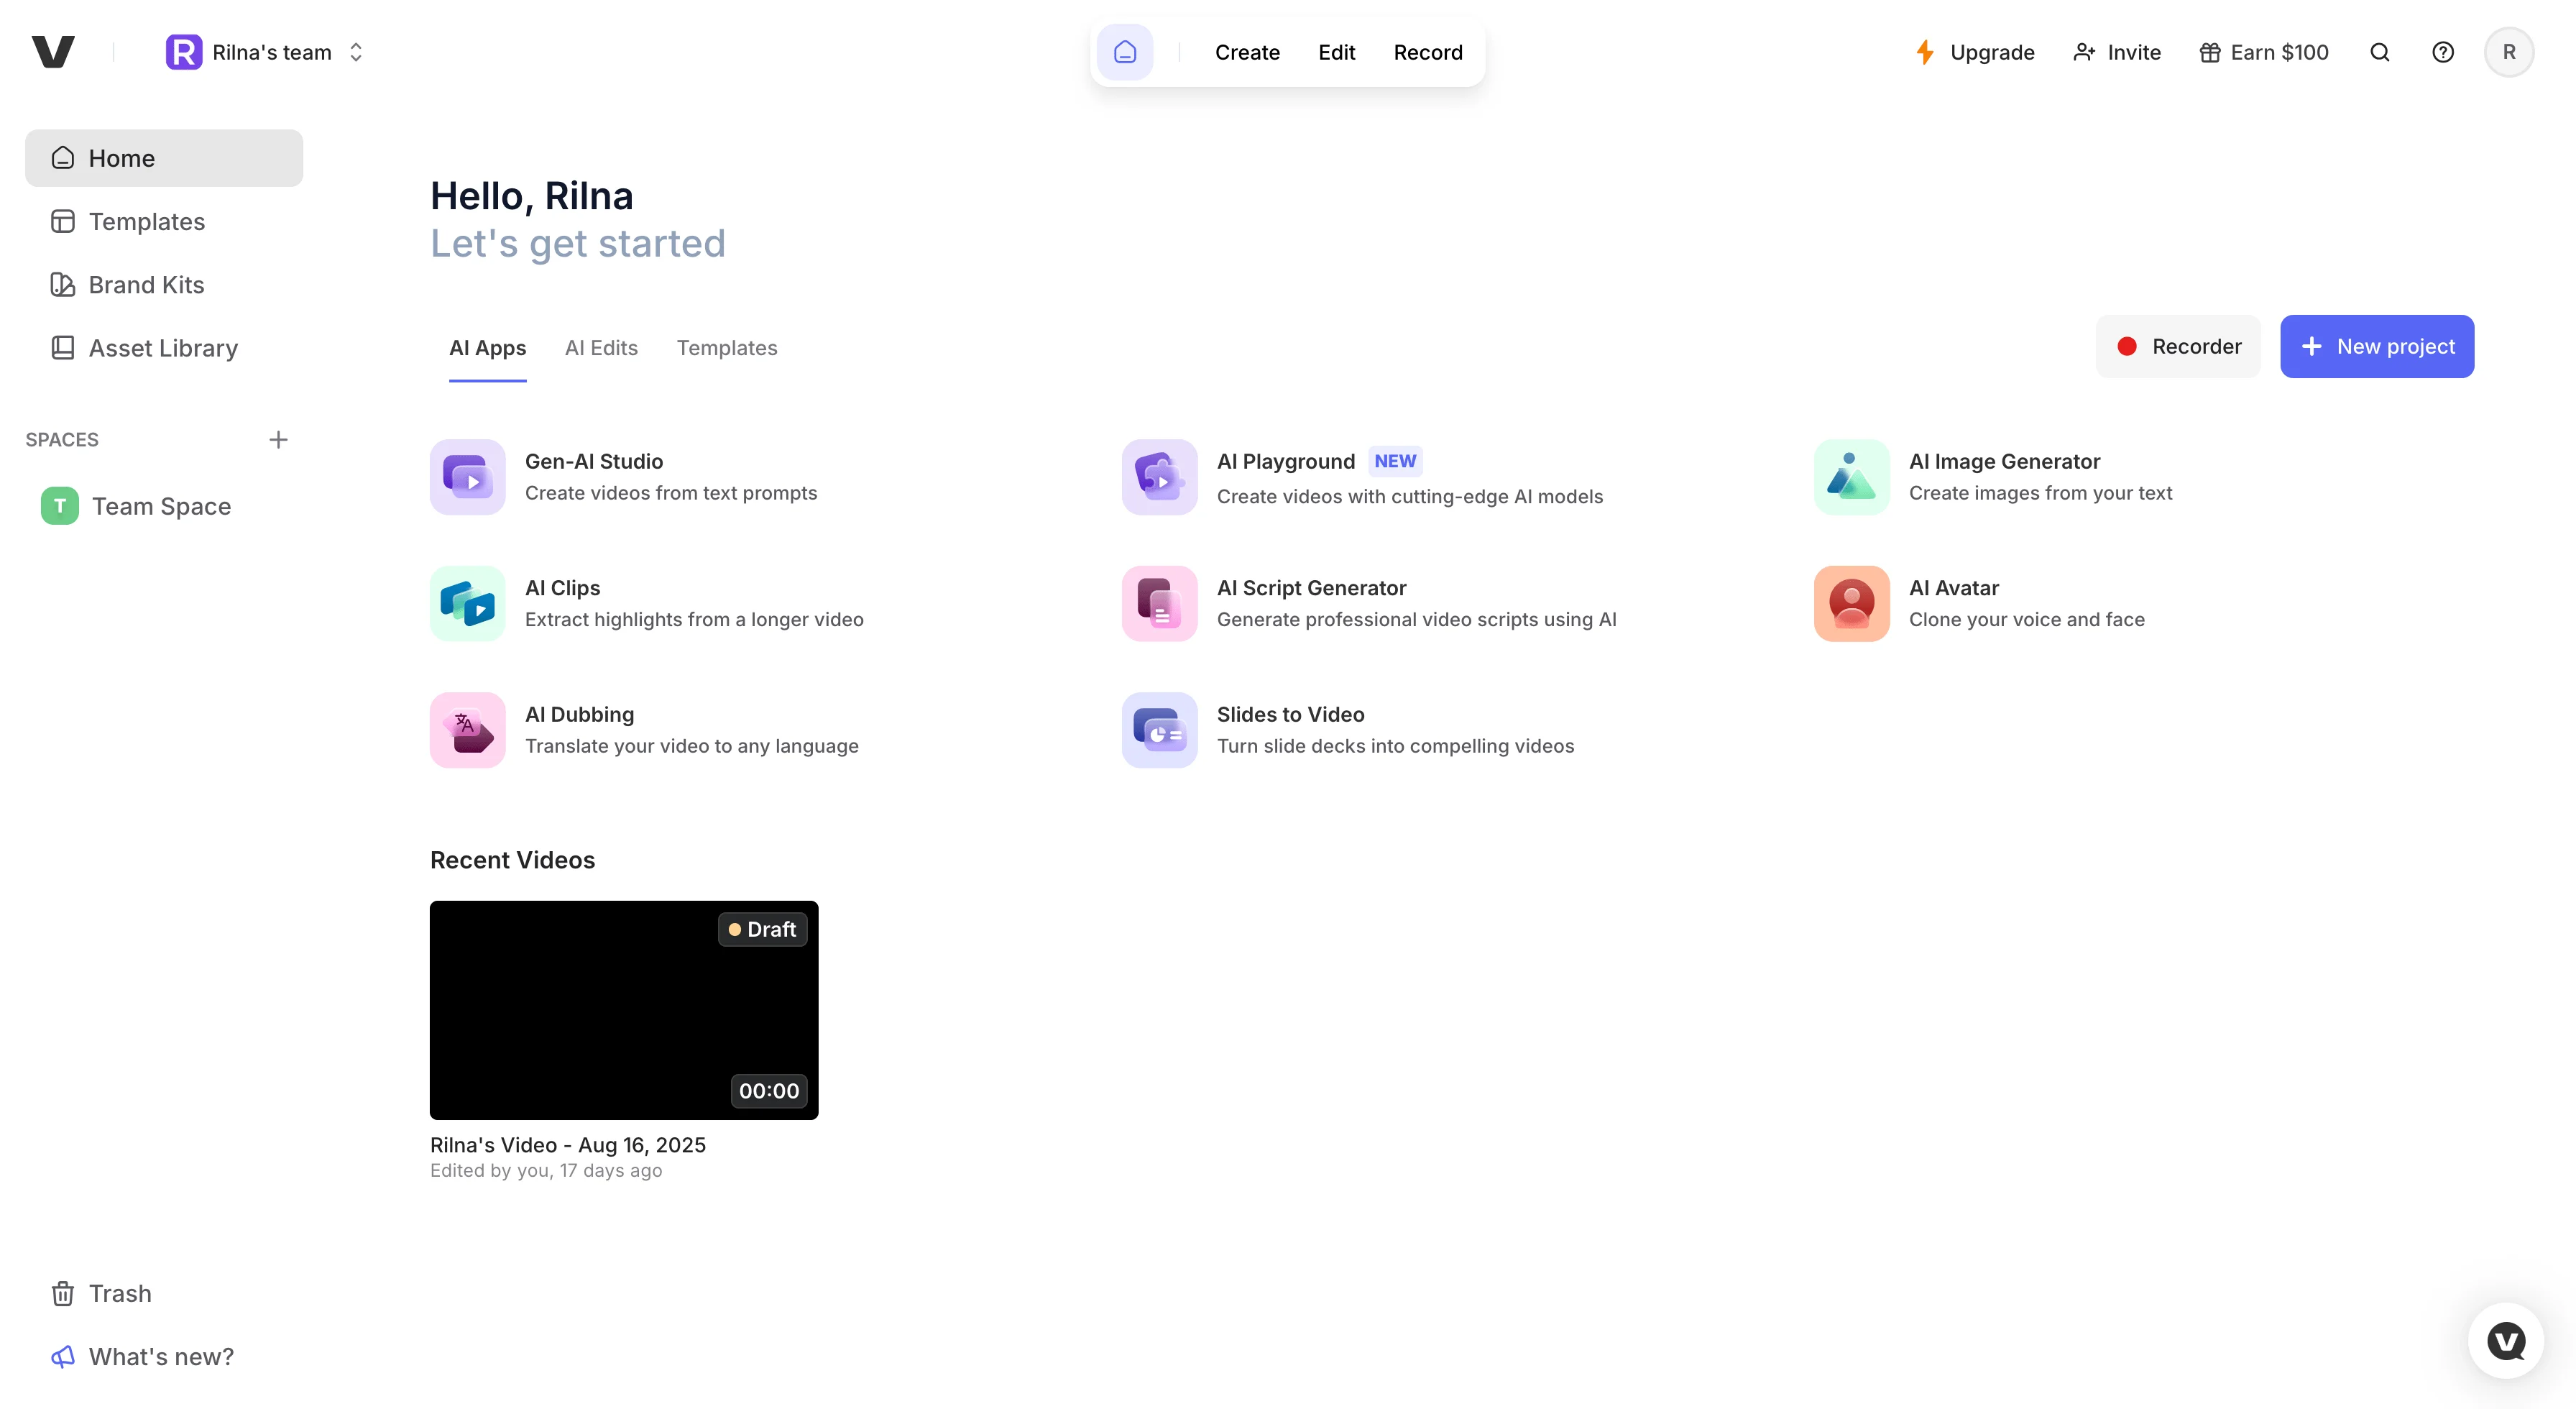Screen dimensions: 2576x1409
Task: Open Gen-AI Studio
Action: pyautogui.click(x=594, y=477)
